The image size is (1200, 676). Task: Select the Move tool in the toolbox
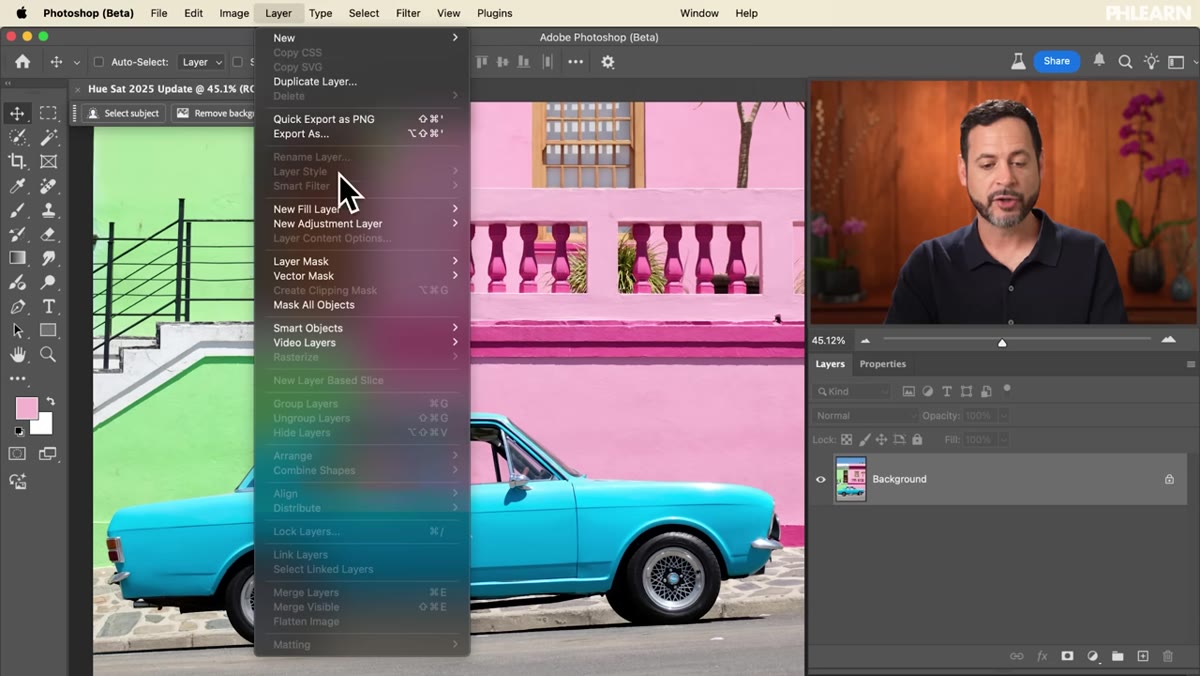point(17,113)
